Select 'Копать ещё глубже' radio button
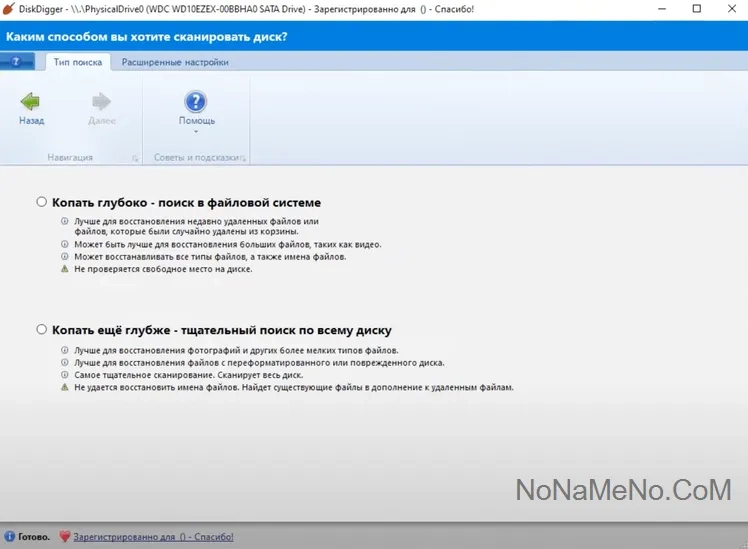The height and width of the screenshot is (549, 748). coord(41,329)
